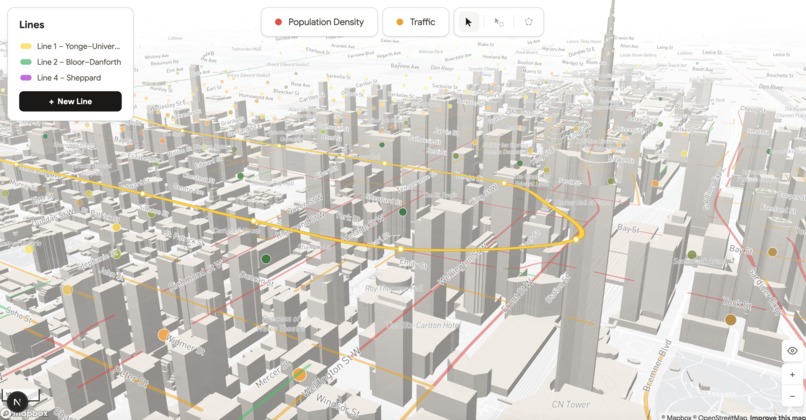Click the brown dot below York St label
806x420 pixels.
pyautogui.click(x=730, y=320)
